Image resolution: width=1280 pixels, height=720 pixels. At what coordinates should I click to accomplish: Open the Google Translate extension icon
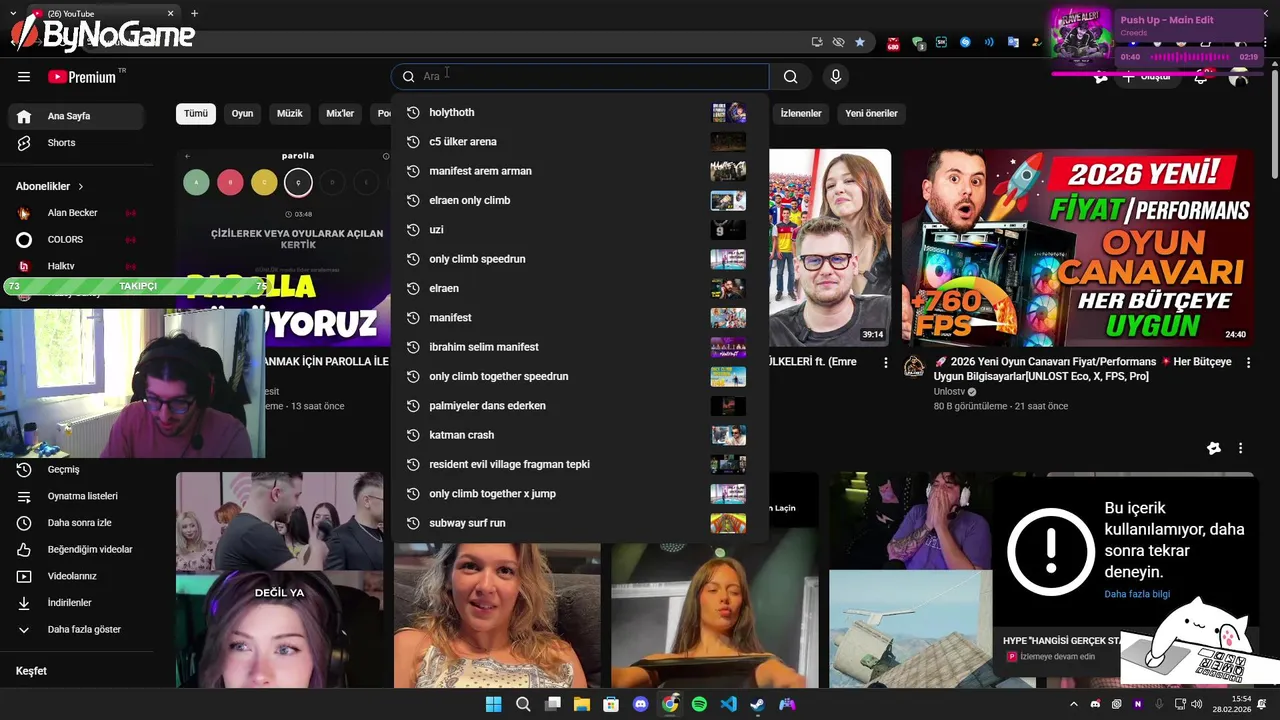tap(1013, 42)
